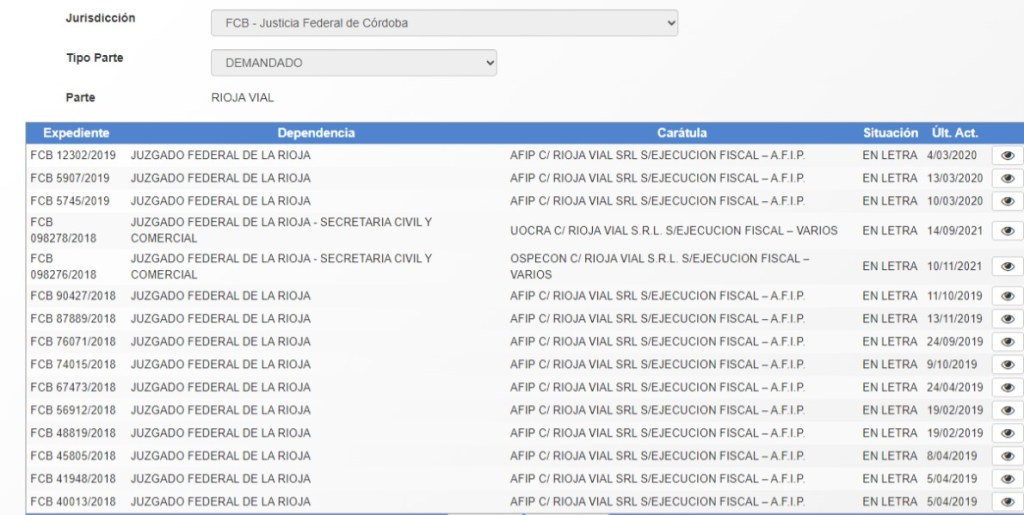Select expediente FCB 12302/2019

73,155
